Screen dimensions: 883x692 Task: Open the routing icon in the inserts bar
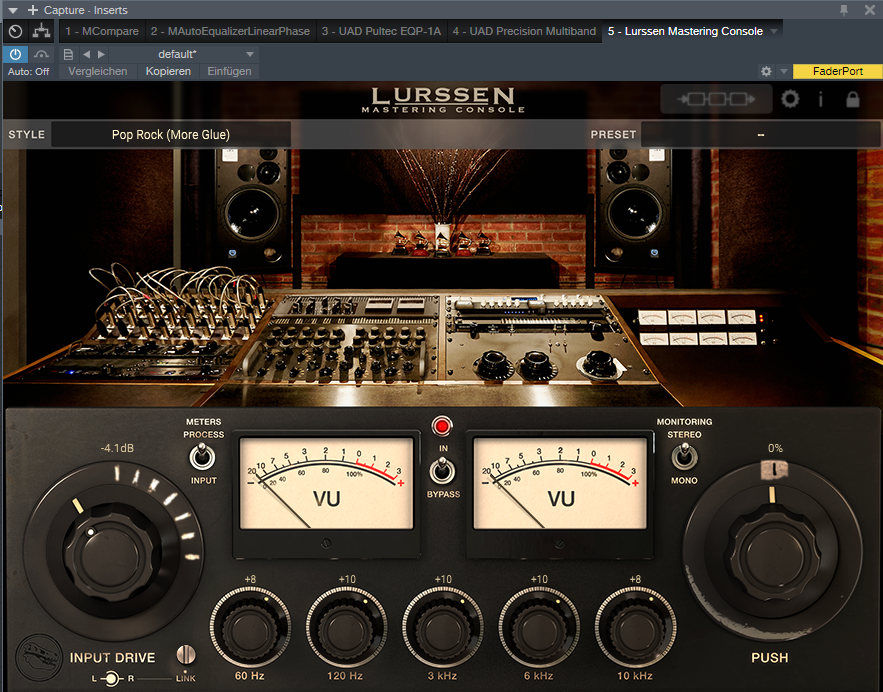(41, 31)
